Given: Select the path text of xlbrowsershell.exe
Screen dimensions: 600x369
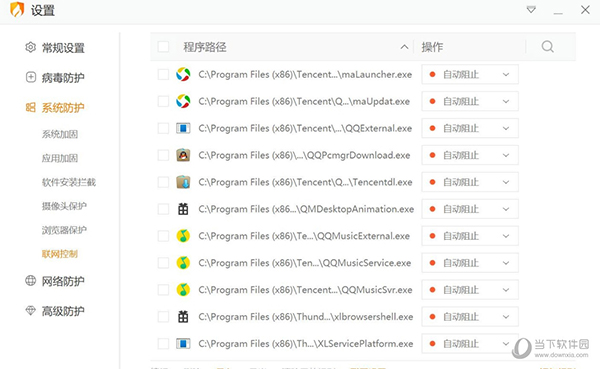Looking at the screenshot, I should pos(306,317).
